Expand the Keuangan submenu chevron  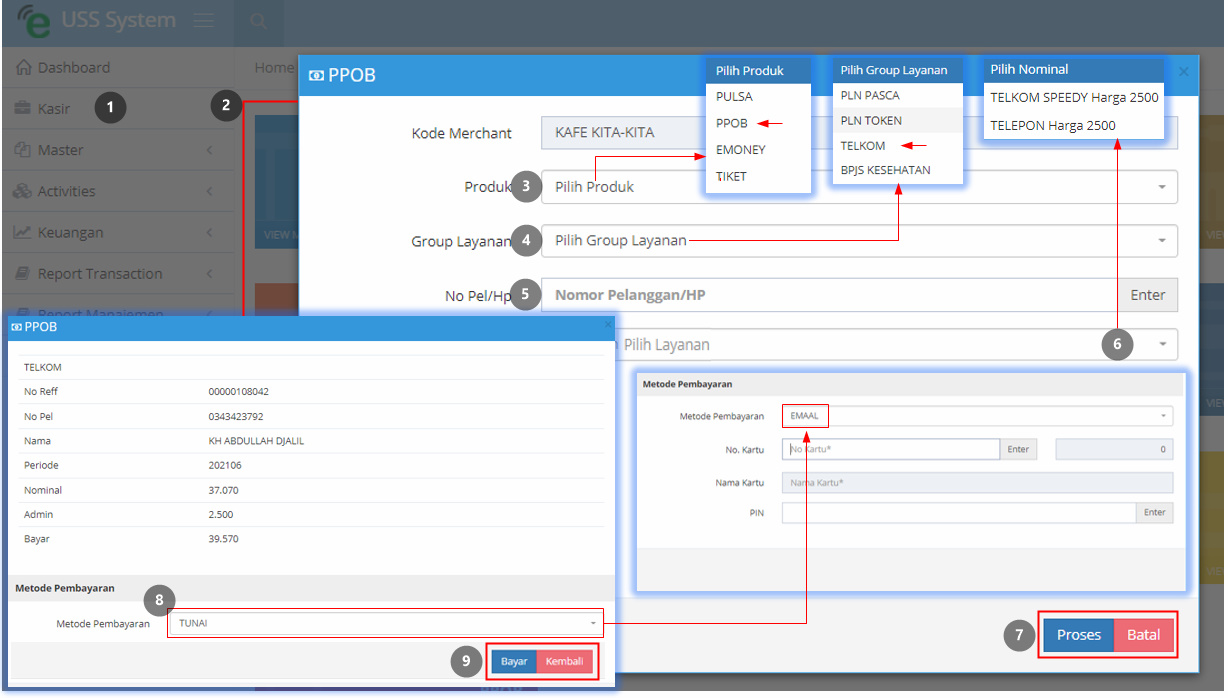210,232
